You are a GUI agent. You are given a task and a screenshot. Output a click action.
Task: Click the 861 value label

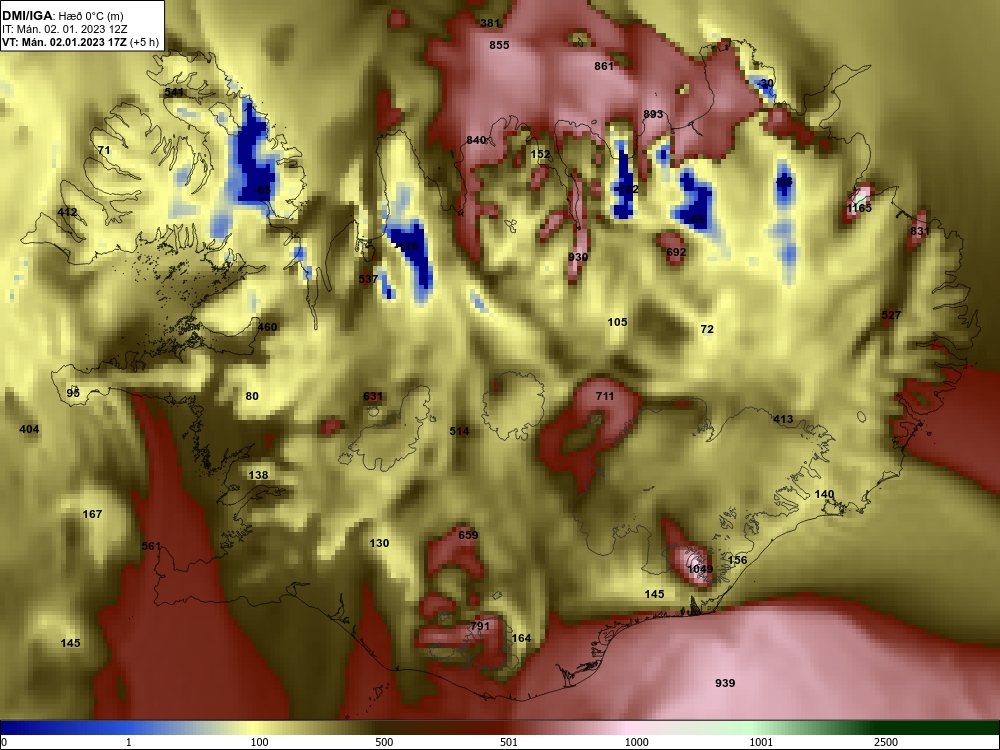(x=604, y=66)
